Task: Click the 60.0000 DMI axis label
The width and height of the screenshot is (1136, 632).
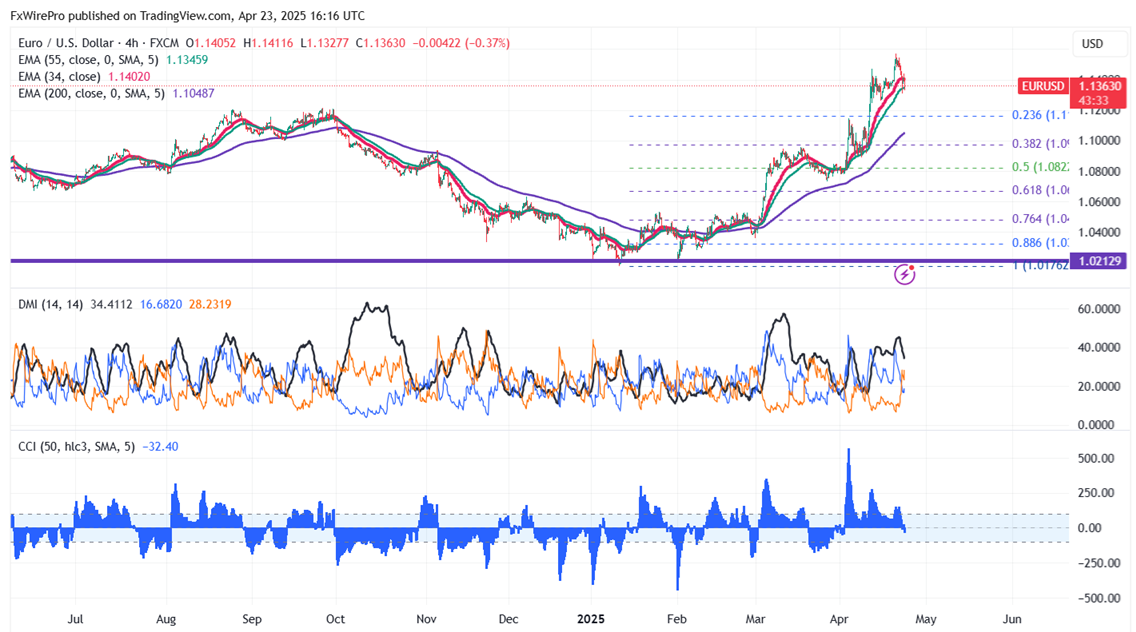Action: [x=1099, y=309]
